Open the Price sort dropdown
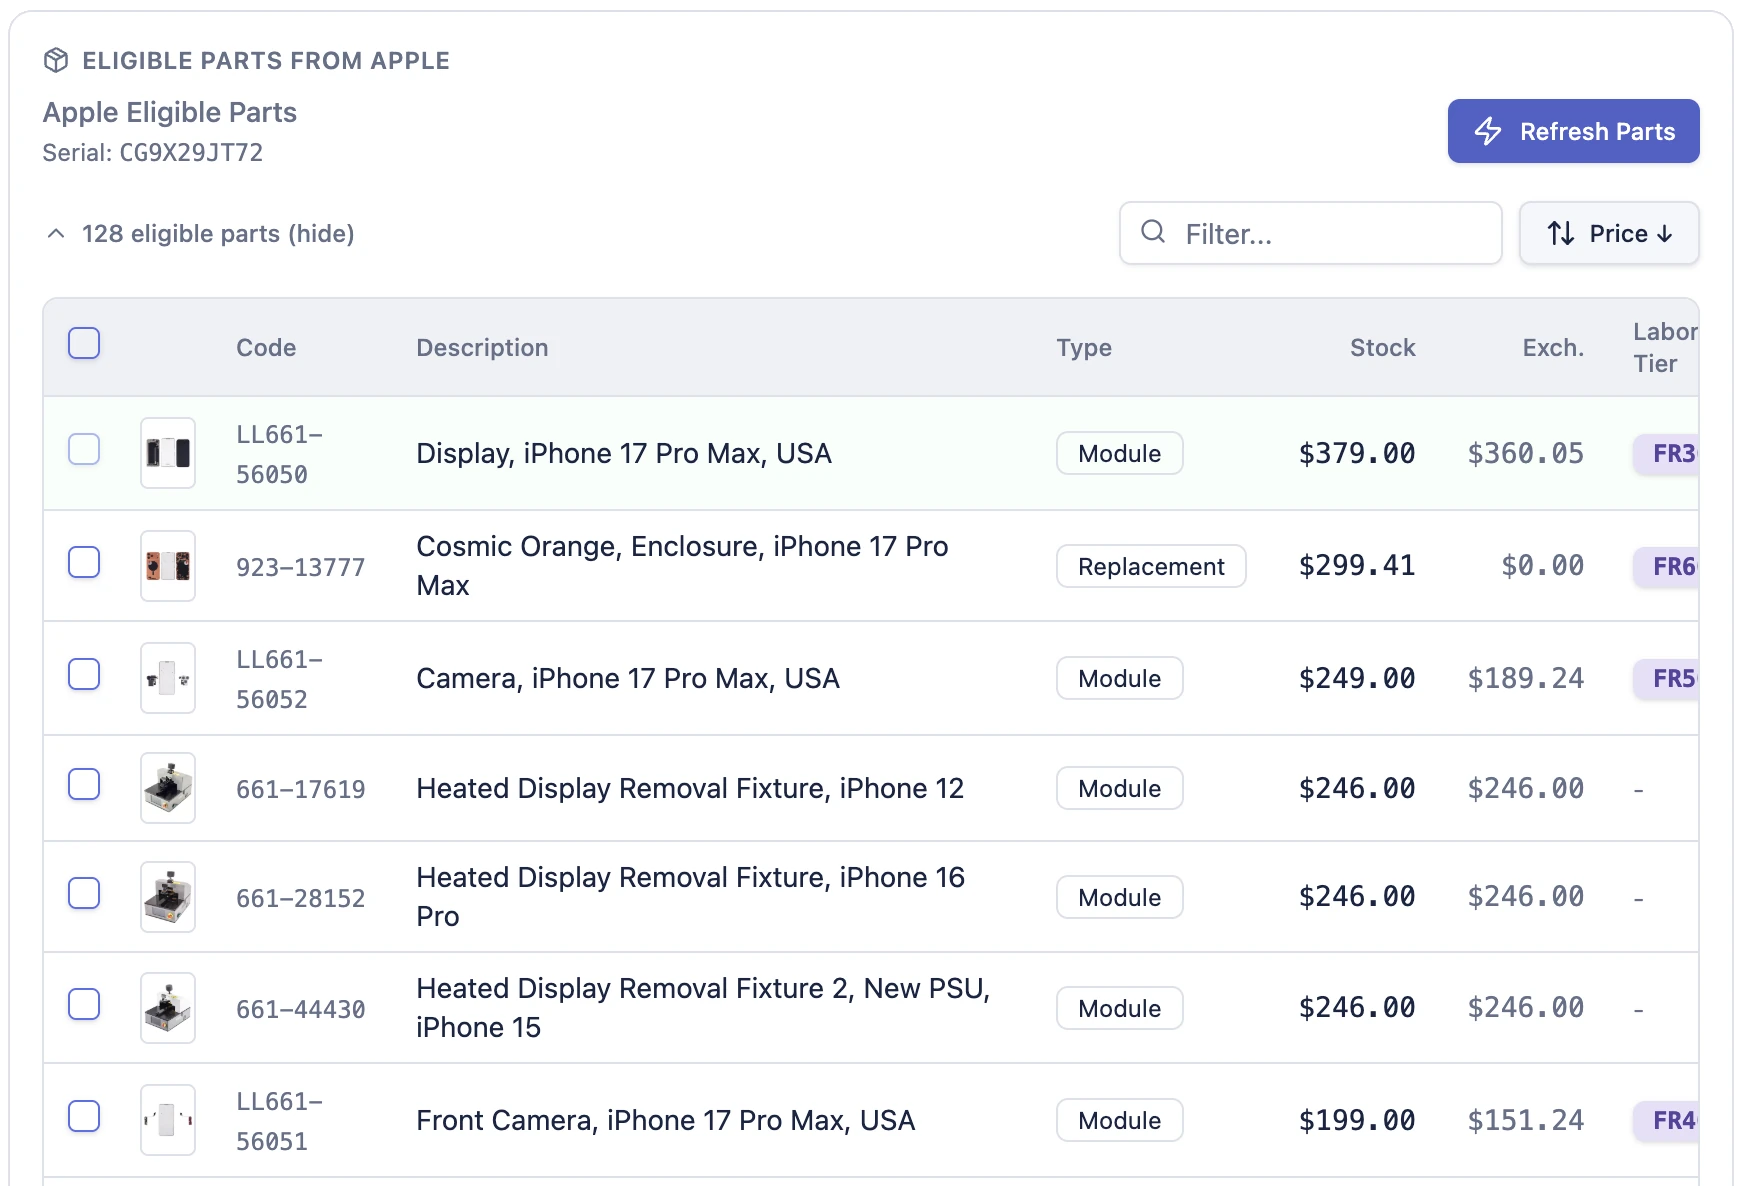 pyautogui.click(x=1609, y=233)
